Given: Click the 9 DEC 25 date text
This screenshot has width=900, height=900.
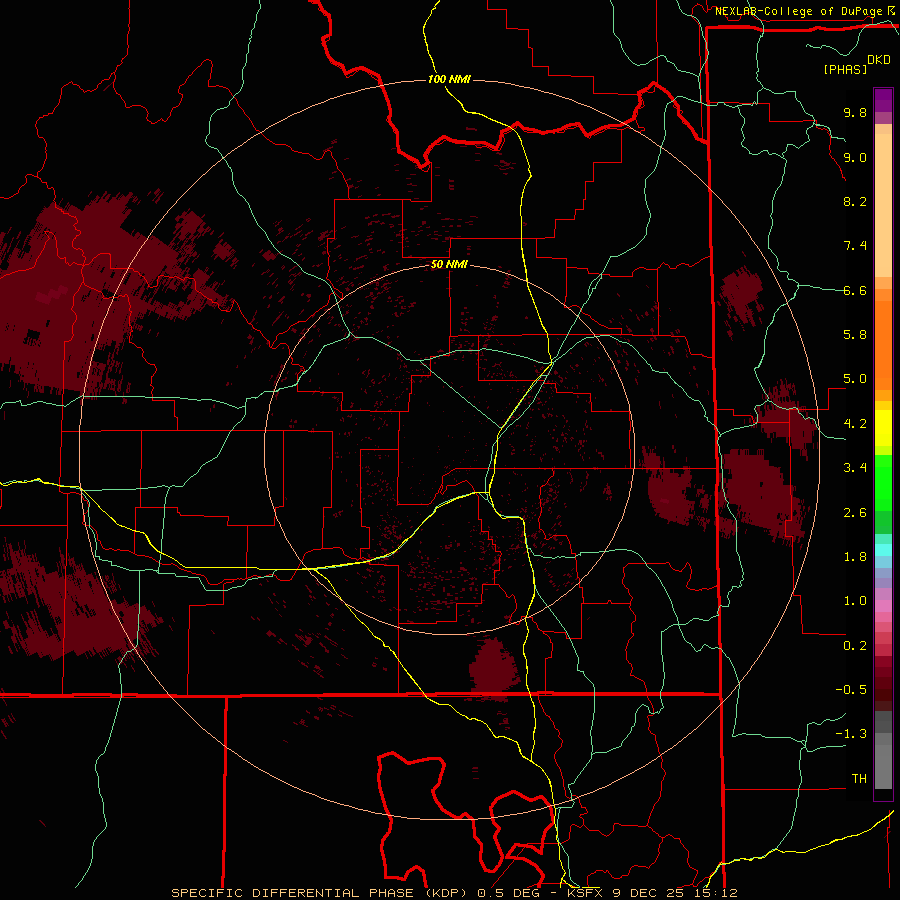Looking at the screenshot, I should [648, 893].
